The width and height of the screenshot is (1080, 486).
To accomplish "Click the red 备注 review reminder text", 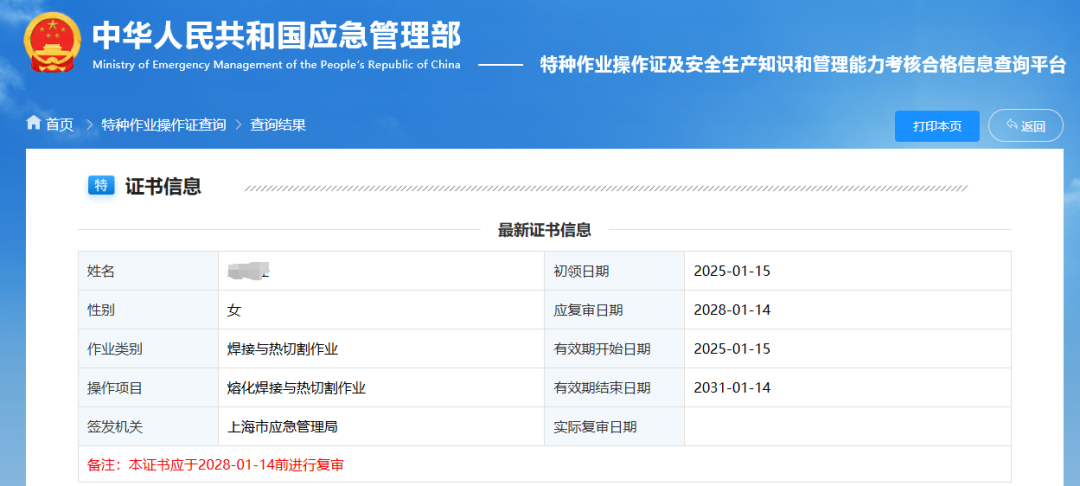I will (x=216, y=465).
